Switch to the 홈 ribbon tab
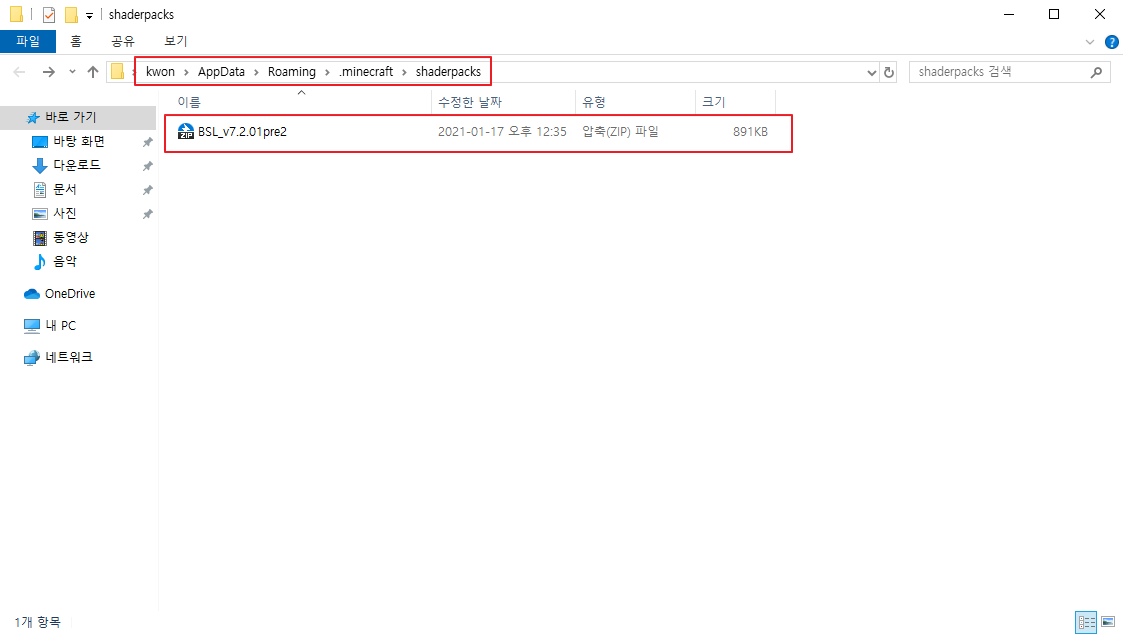Image resolution: width=1123 pixels, height=634 pixels. pos(76,42)
